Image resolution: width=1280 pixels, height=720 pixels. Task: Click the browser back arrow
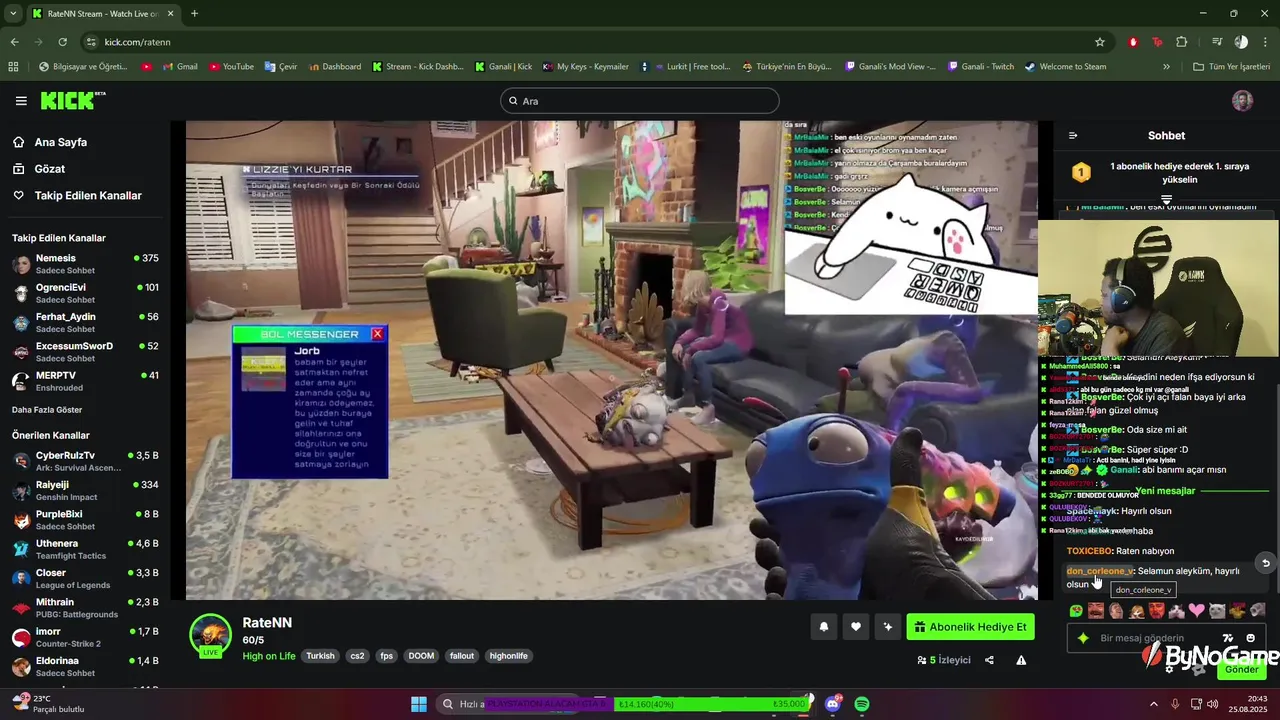(x=14, y=42)
